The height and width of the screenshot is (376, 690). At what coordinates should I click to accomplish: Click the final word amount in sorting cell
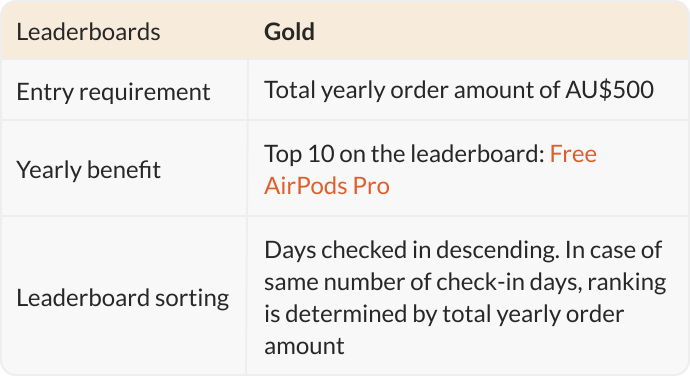tap(304, 346)
